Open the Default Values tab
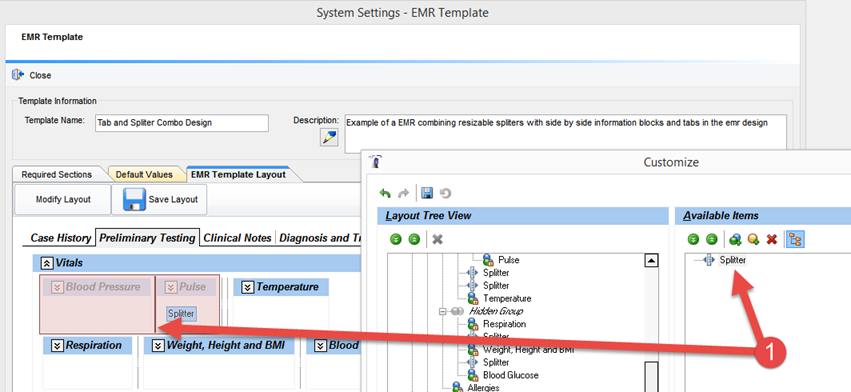 144,174
